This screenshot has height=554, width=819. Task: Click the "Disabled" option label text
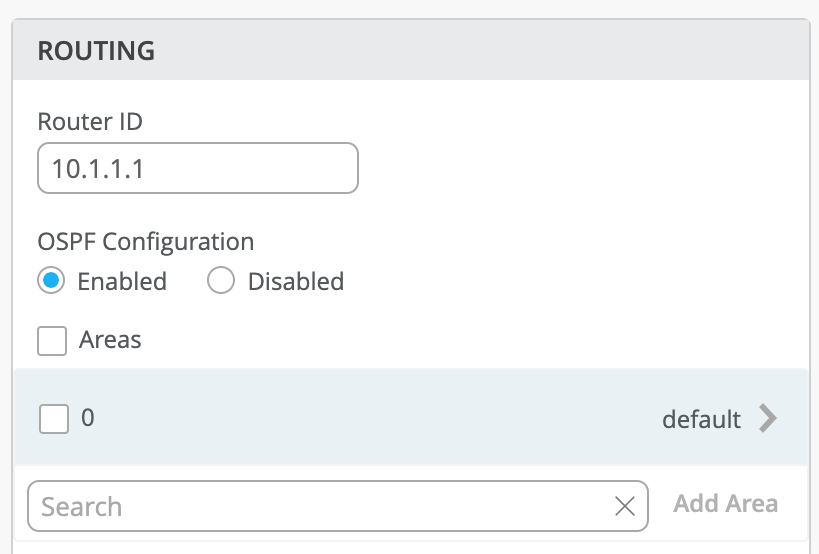coord(296,282)
